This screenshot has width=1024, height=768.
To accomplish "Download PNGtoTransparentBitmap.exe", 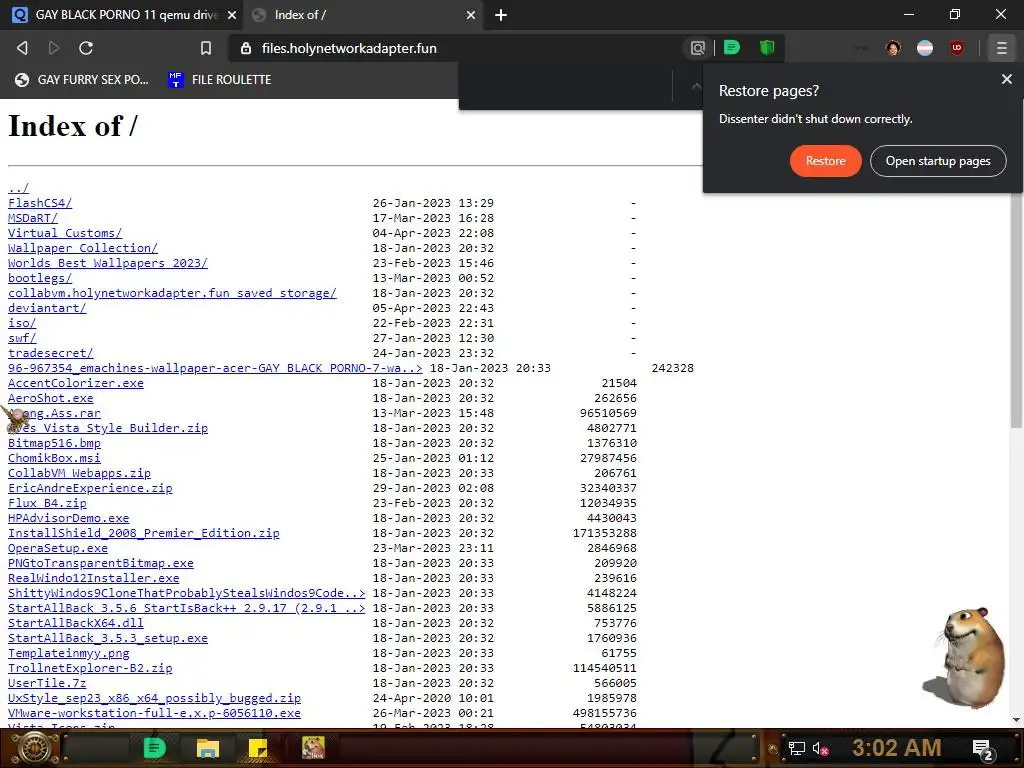I will [x=101, y=564].
